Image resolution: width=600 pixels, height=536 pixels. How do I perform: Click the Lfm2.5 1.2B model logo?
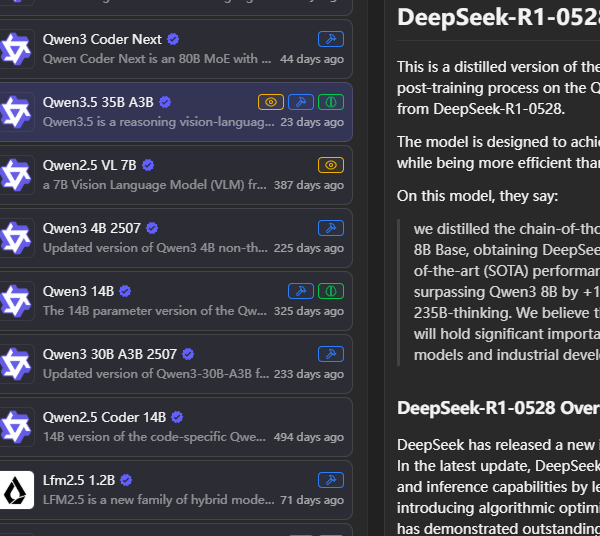(x=16, y=489)
